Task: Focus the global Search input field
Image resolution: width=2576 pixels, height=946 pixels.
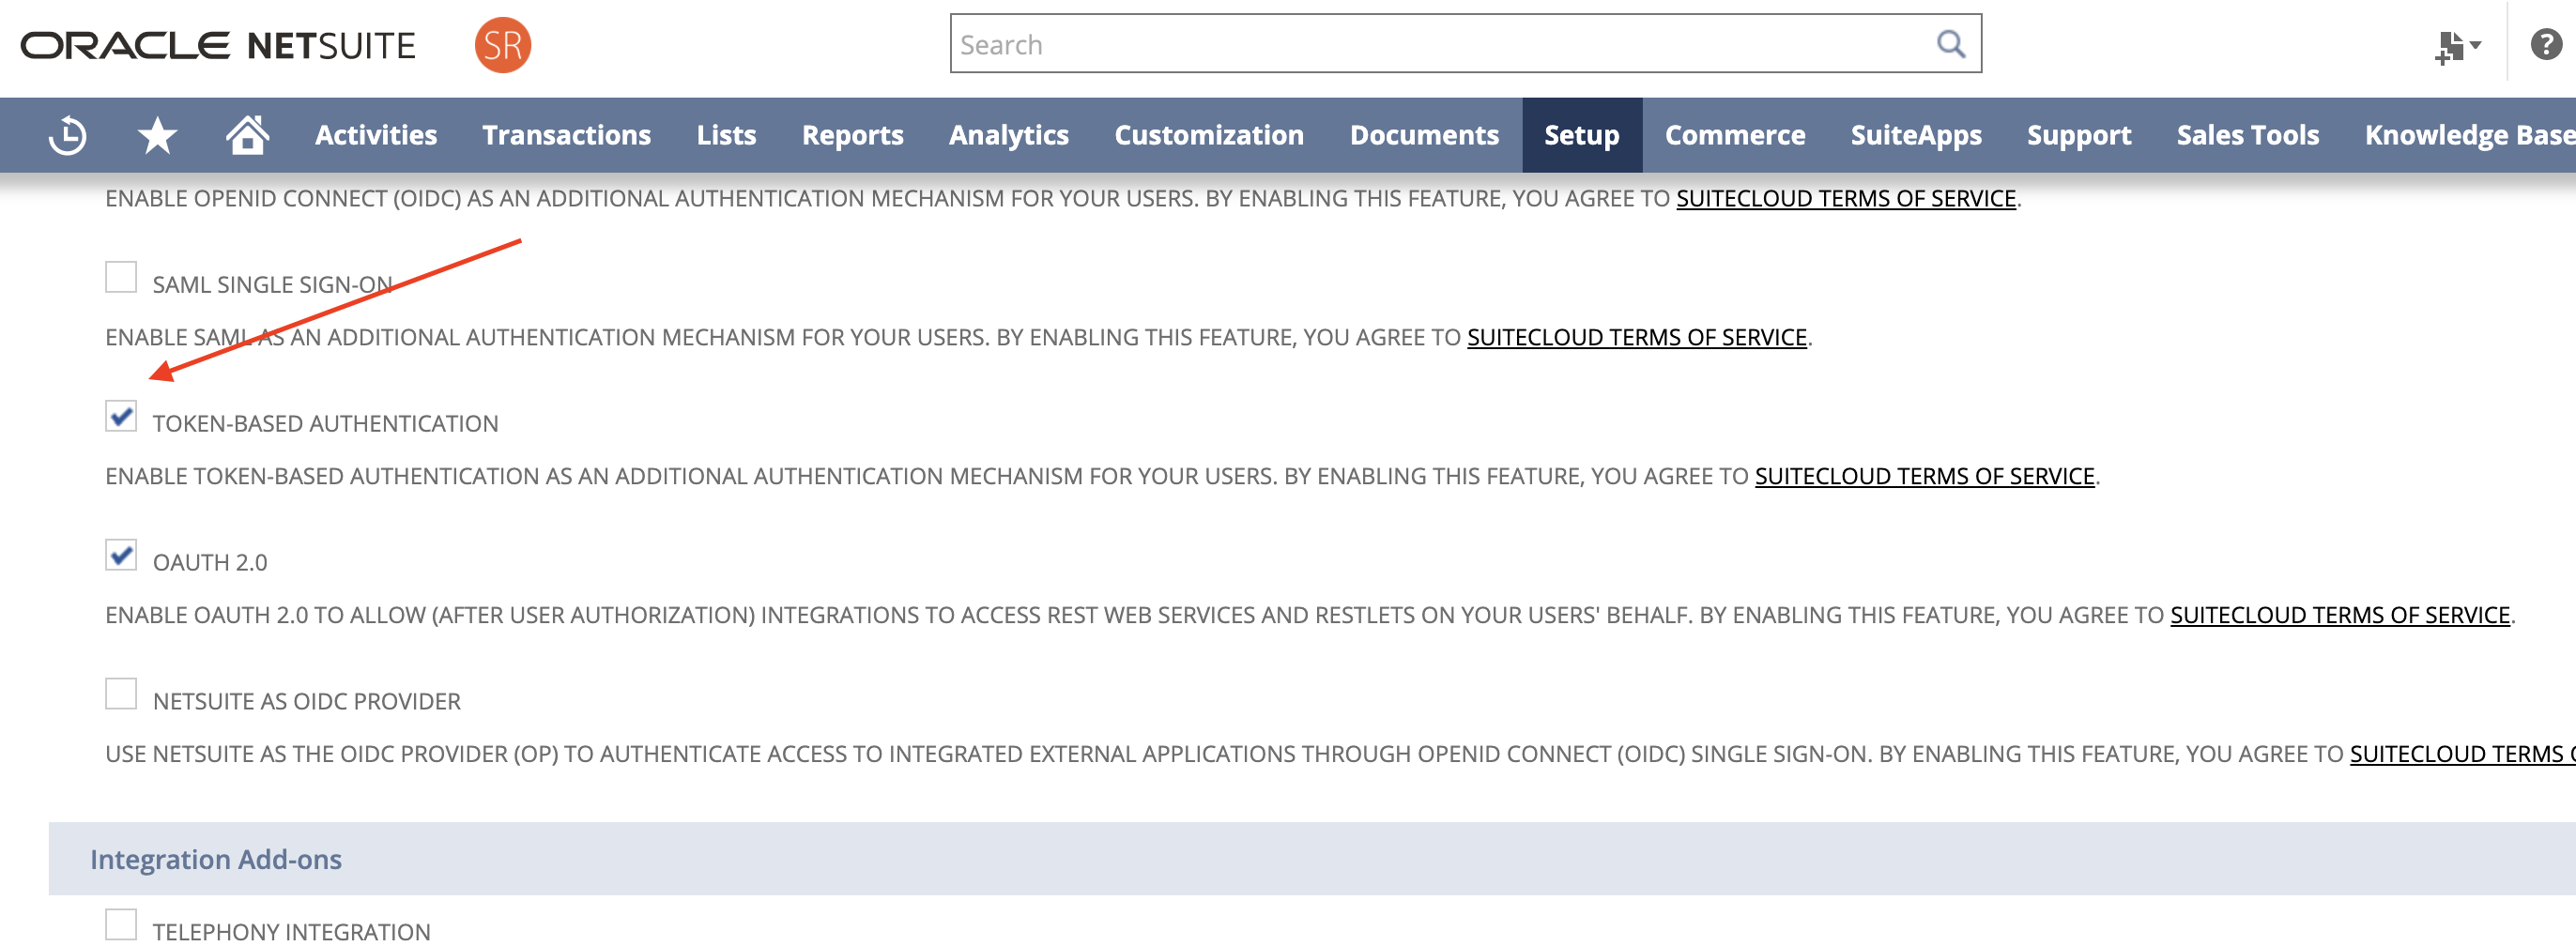Action: tap(1465, 44)
